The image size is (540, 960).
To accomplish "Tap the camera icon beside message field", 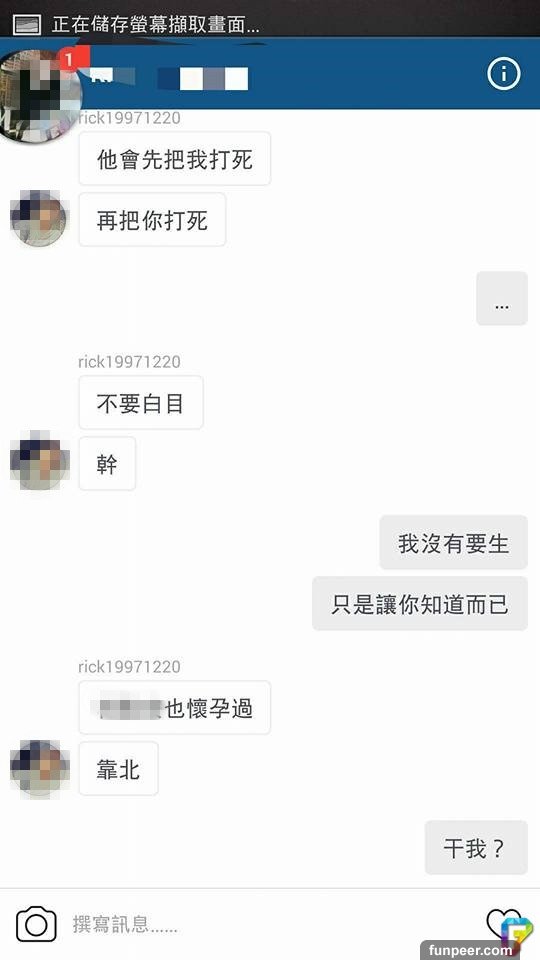I will pos(36,924).
